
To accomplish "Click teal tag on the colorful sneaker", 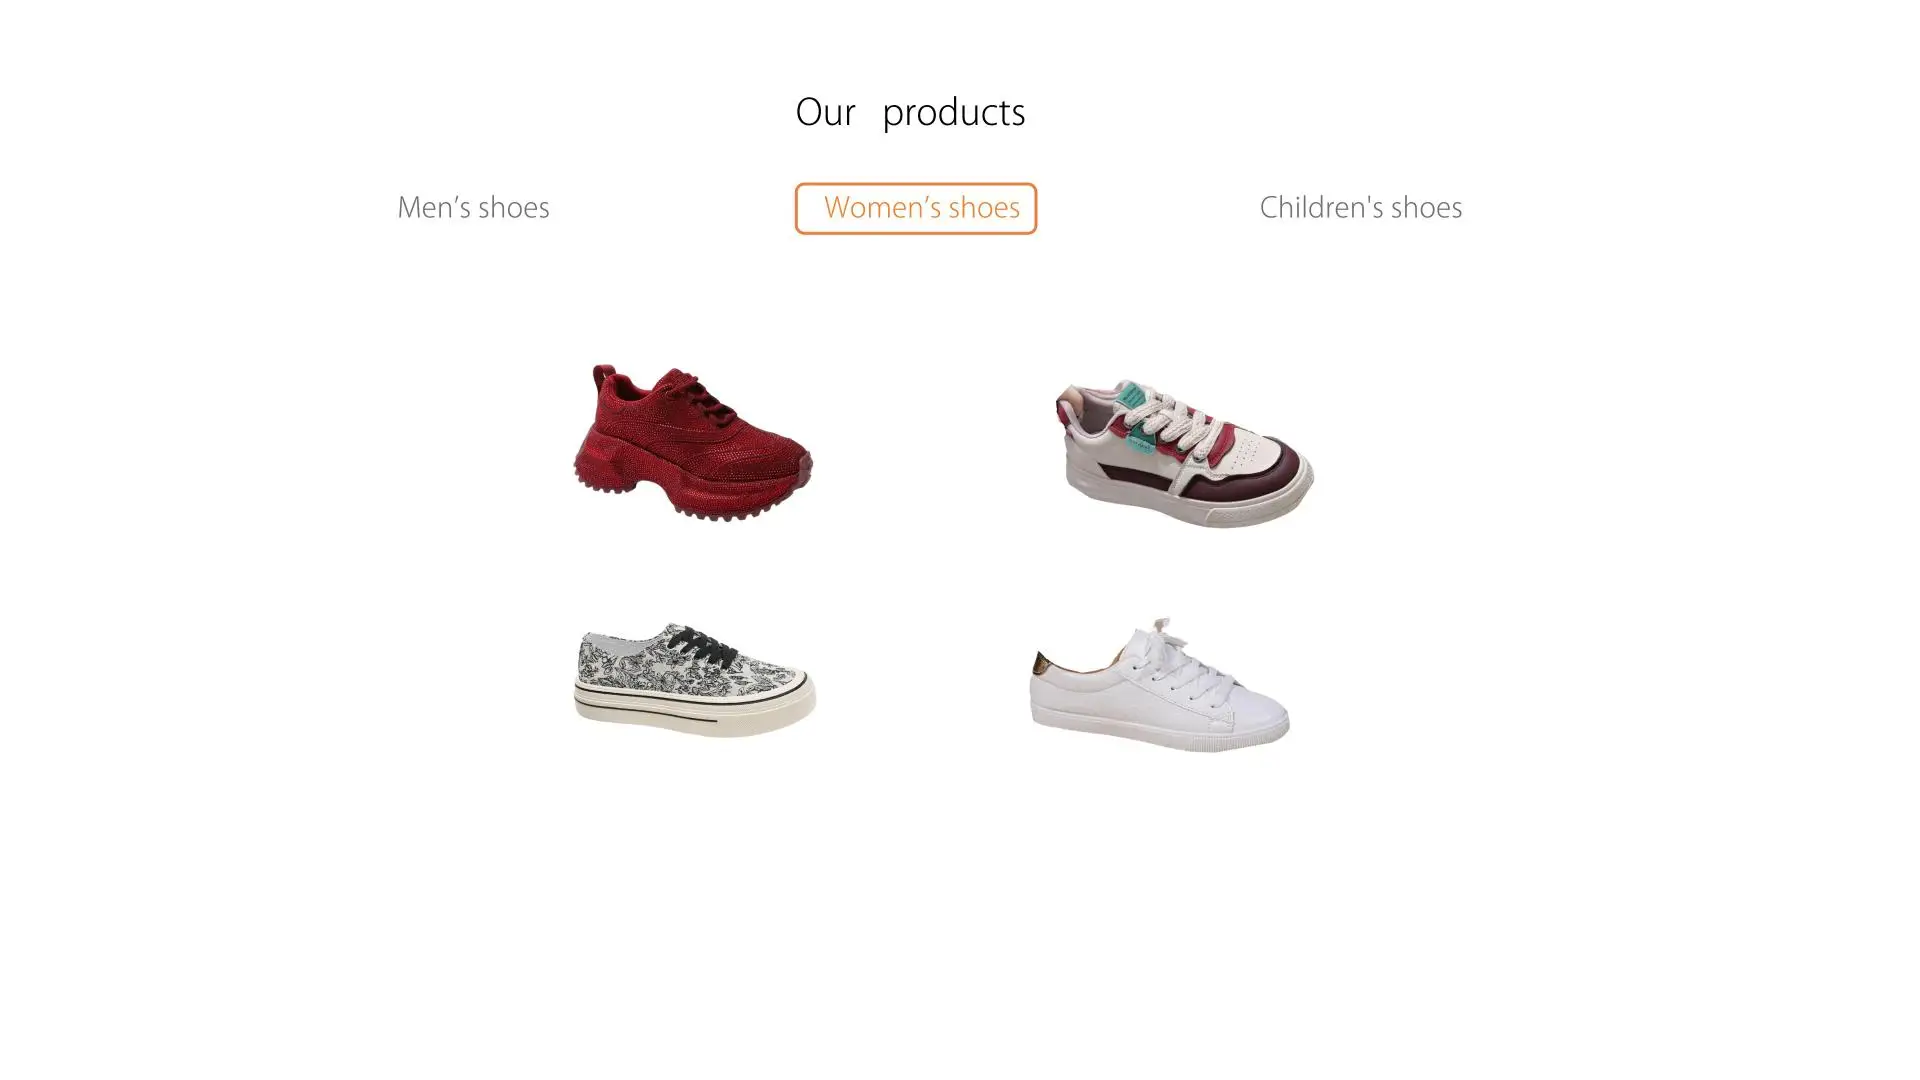I will [x=1130, y=394].
